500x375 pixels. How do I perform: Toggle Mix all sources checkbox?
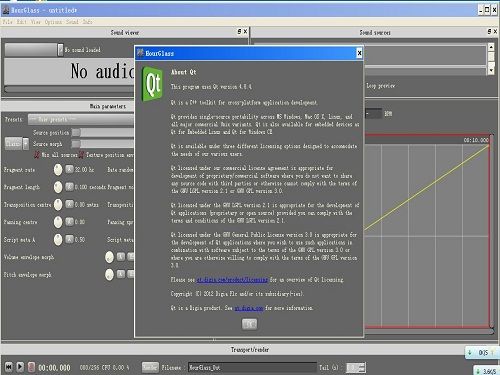pyautogui.click(x=37, y=155)
